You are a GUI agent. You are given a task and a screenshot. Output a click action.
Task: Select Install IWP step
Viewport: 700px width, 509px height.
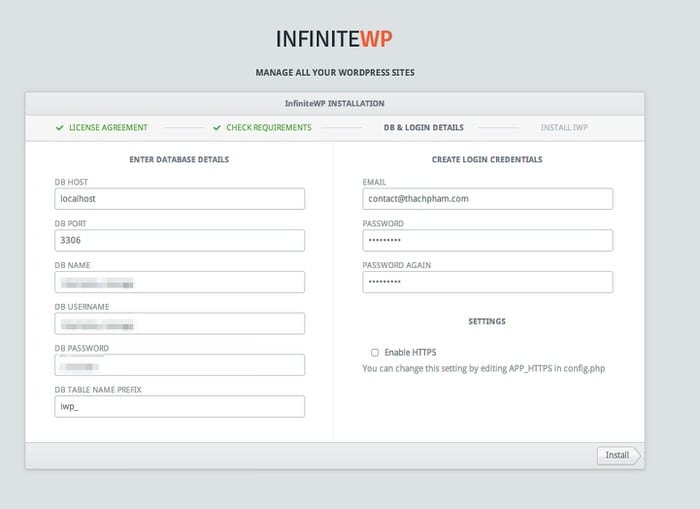[564, 128]
